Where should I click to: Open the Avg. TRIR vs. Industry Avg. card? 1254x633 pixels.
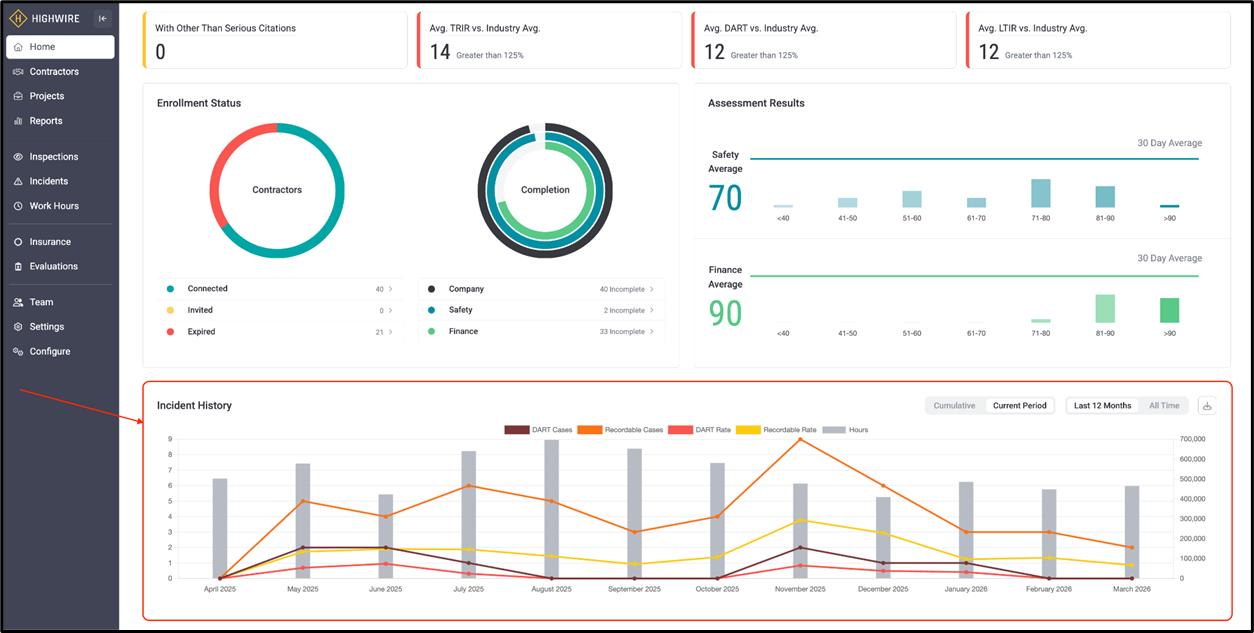(549, 41)
